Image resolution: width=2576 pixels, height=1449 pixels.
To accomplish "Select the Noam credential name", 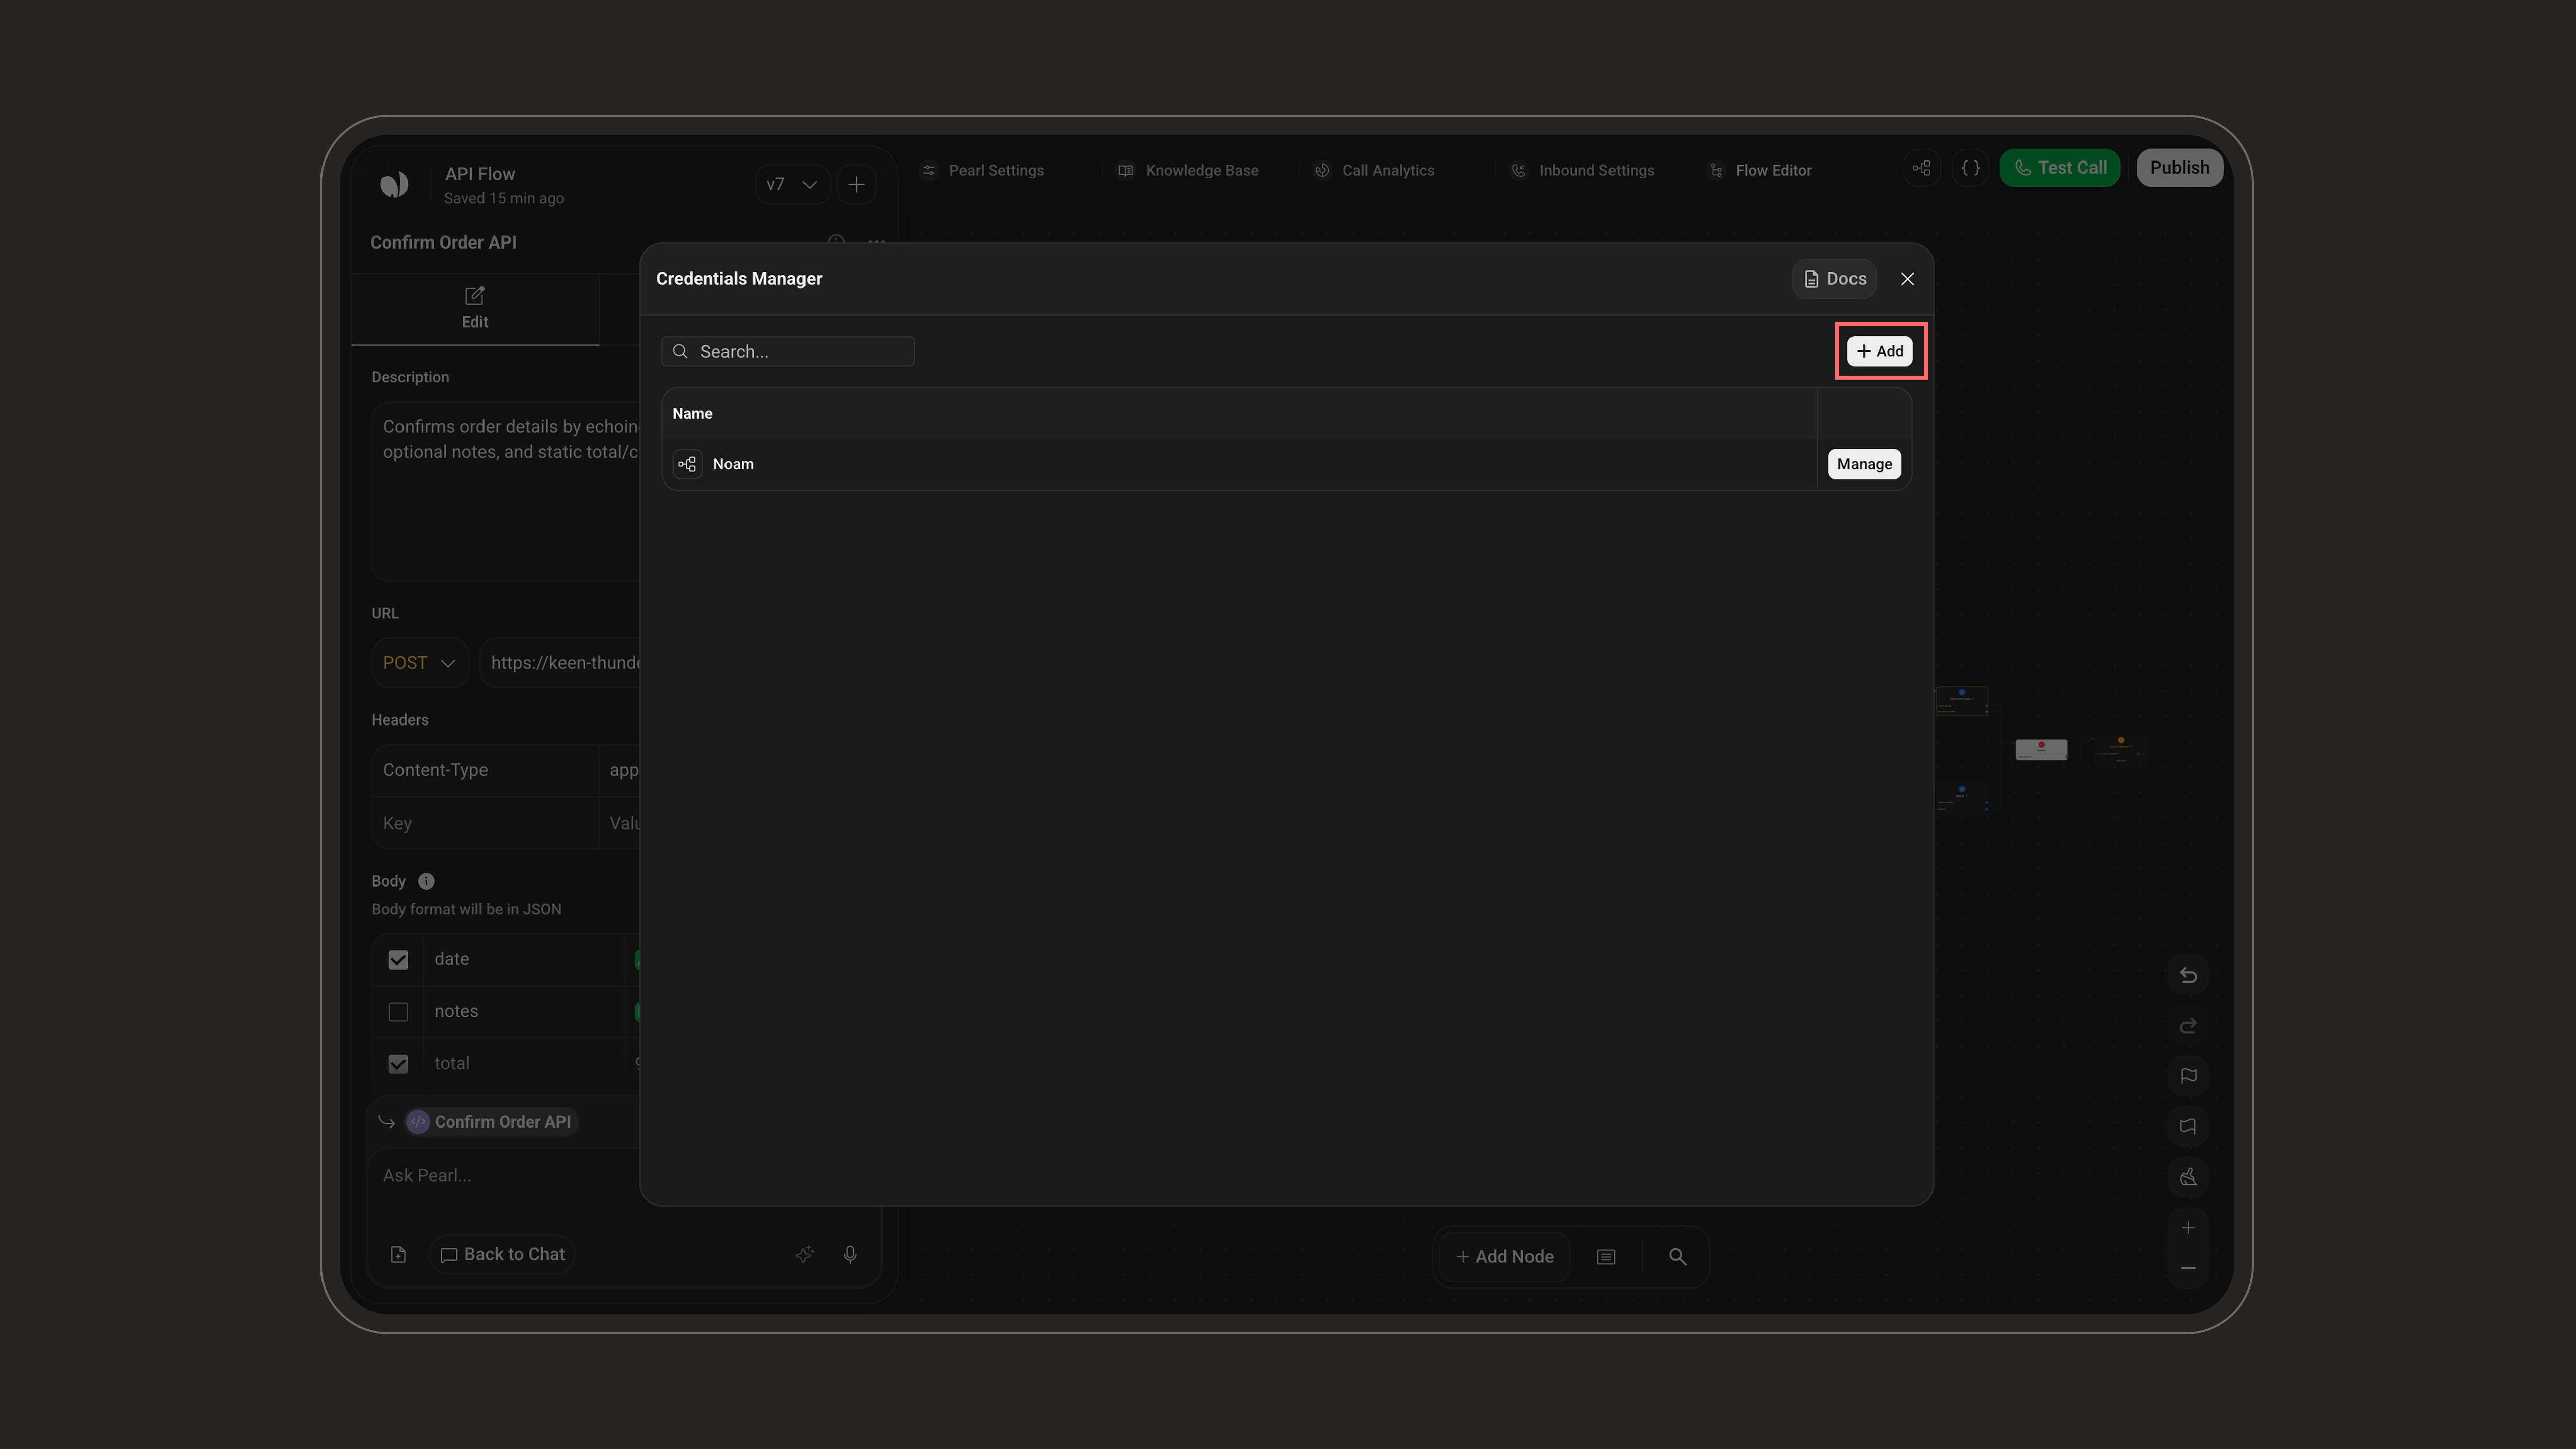I will point(733,464).
